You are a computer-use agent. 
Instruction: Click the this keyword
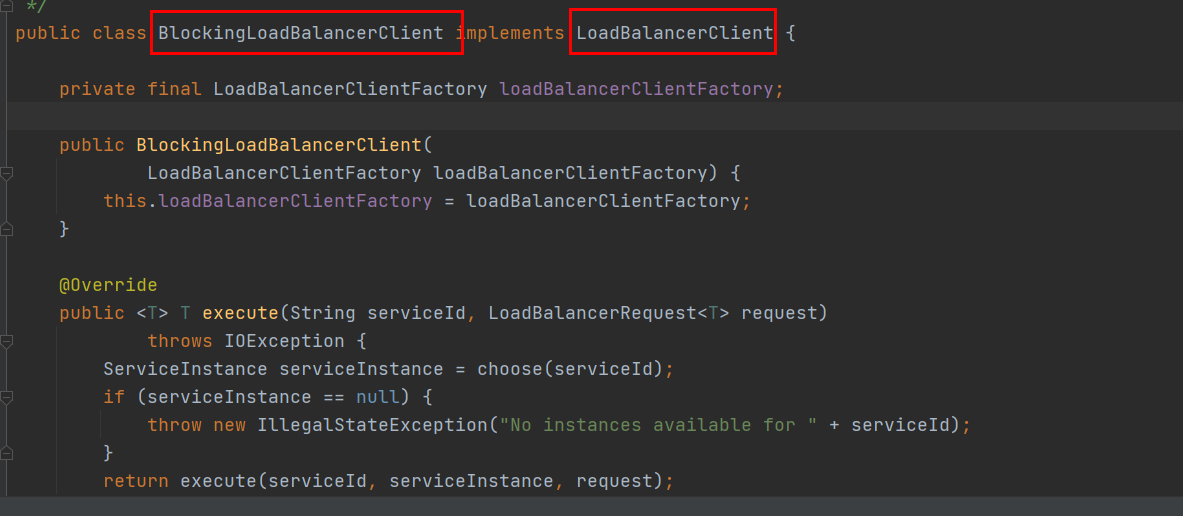[x=125, y=201]
